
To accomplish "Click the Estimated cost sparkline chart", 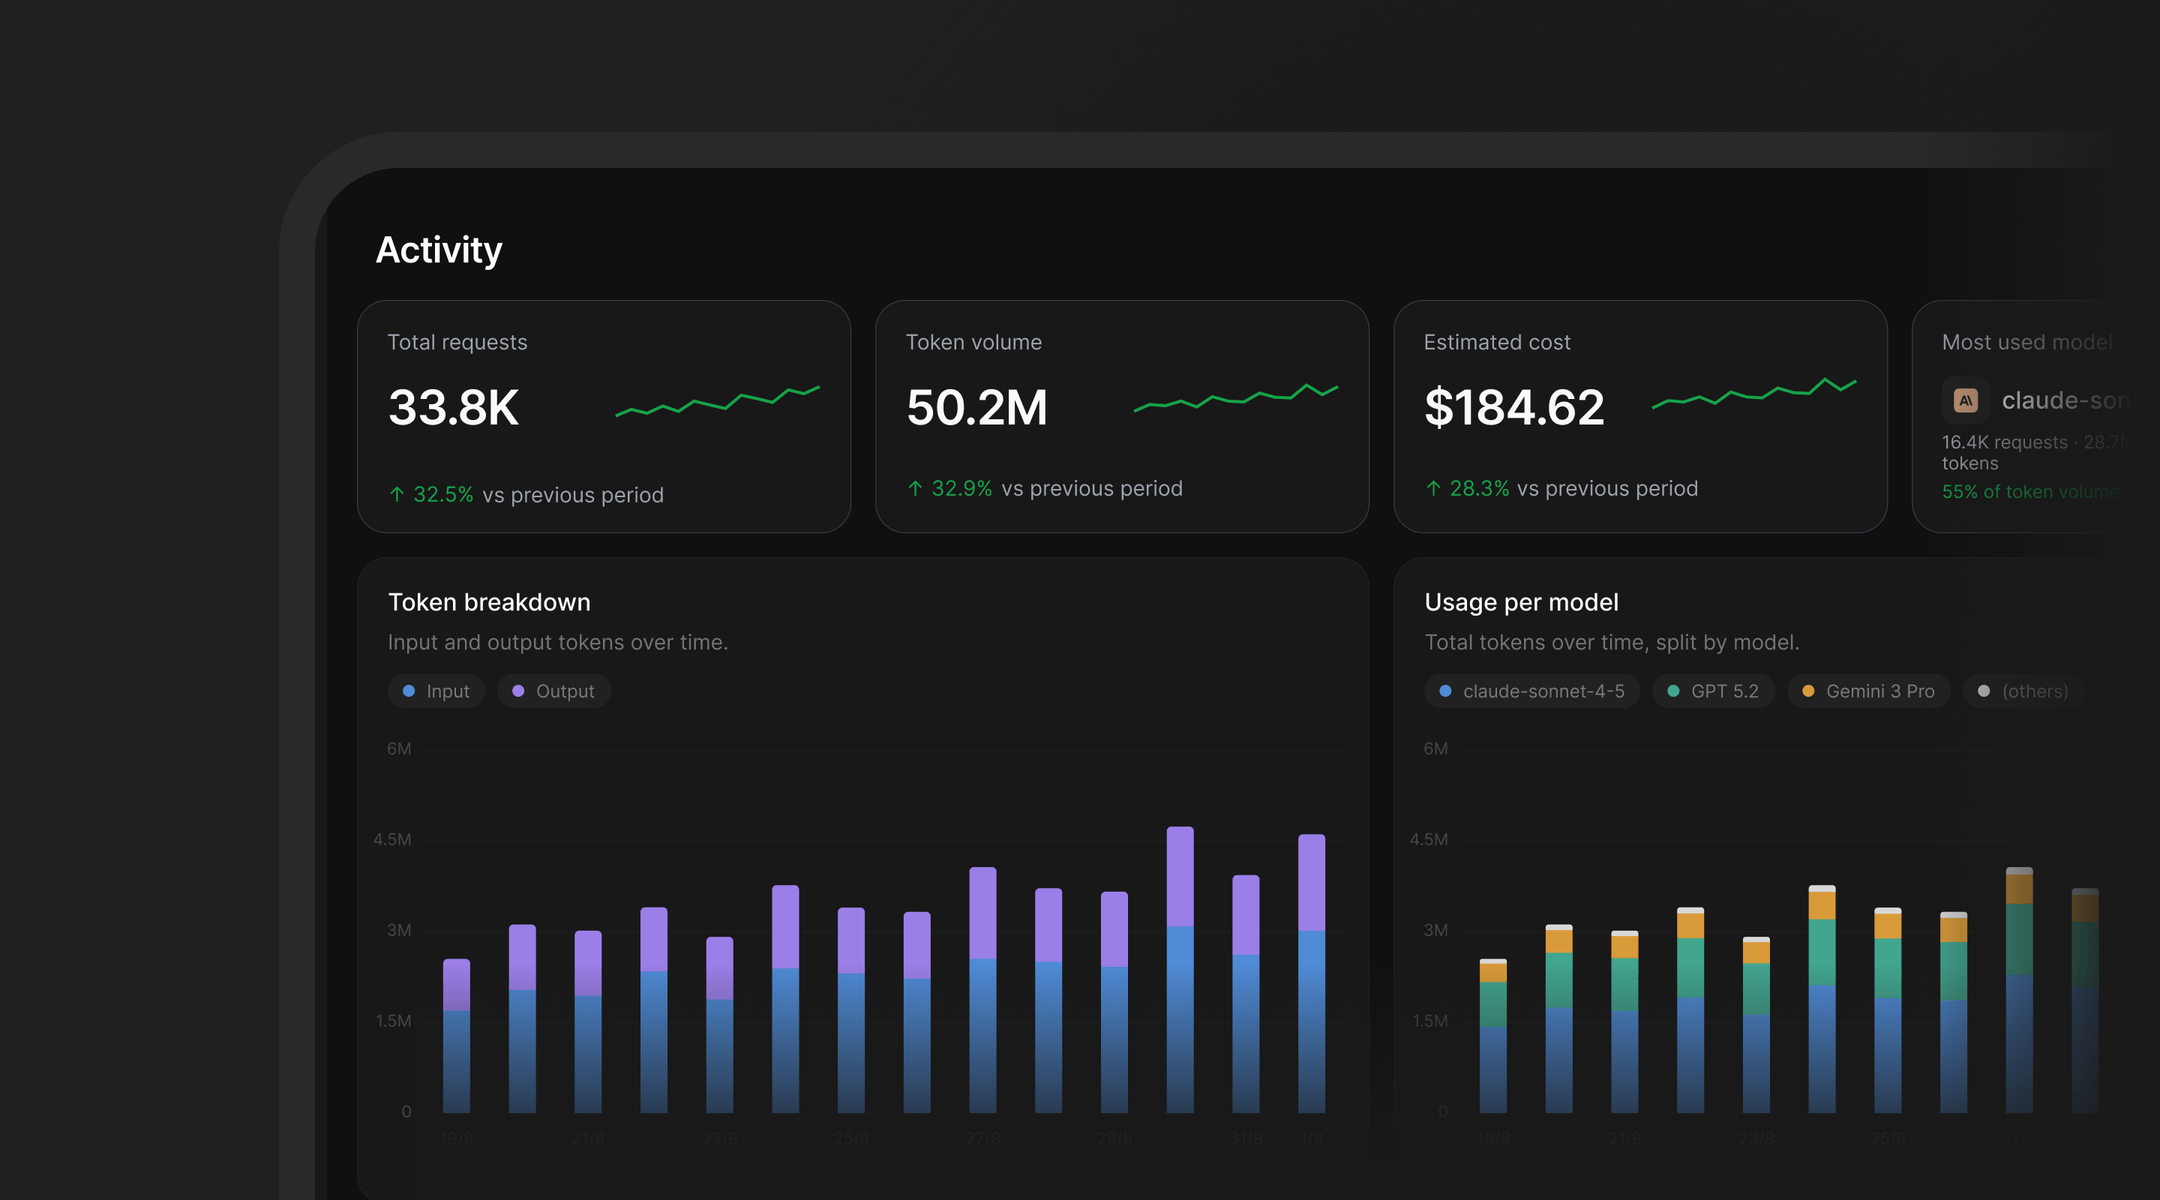I will (1754, 393).
